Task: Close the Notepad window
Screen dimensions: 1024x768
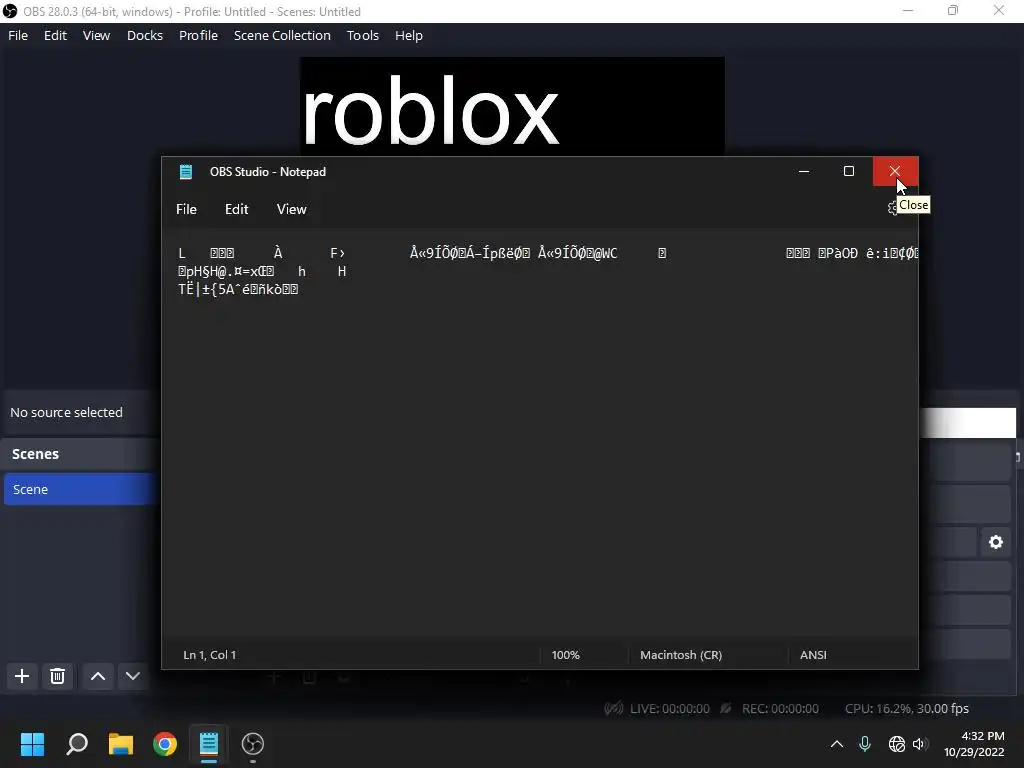Action: (895, 171)
